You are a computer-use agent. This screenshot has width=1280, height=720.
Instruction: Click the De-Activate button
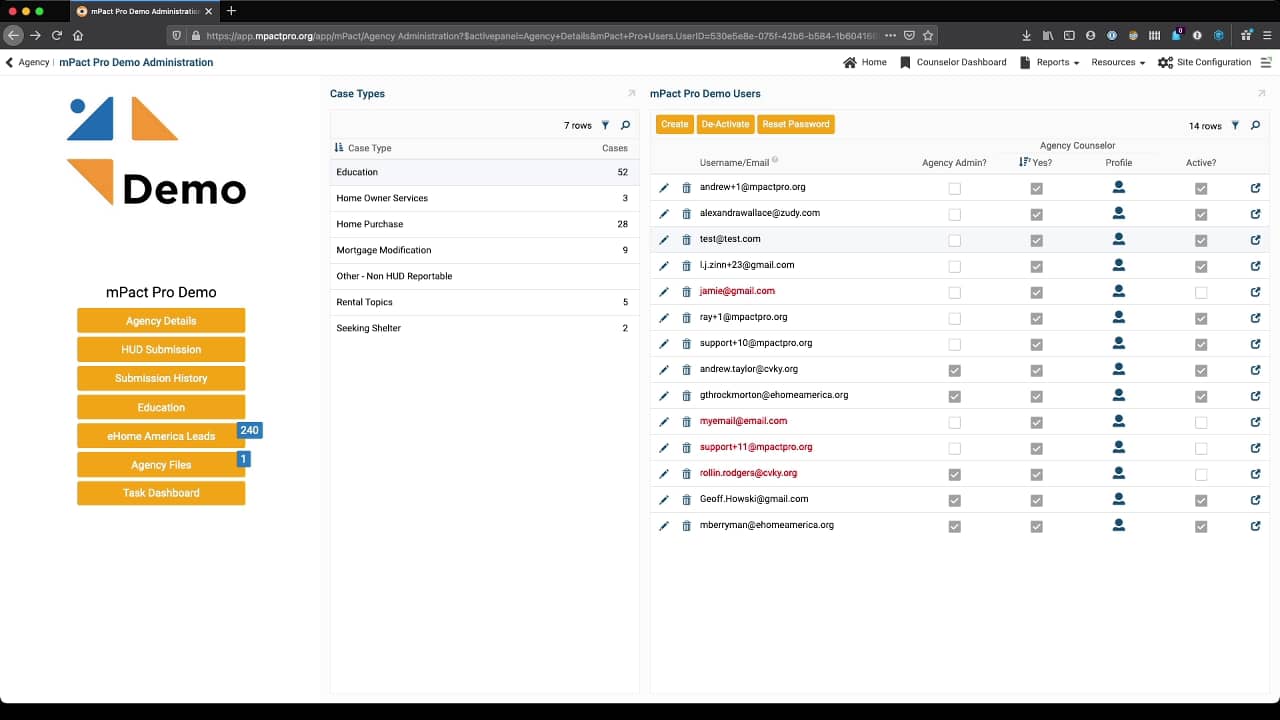click(x=725, y=124)
